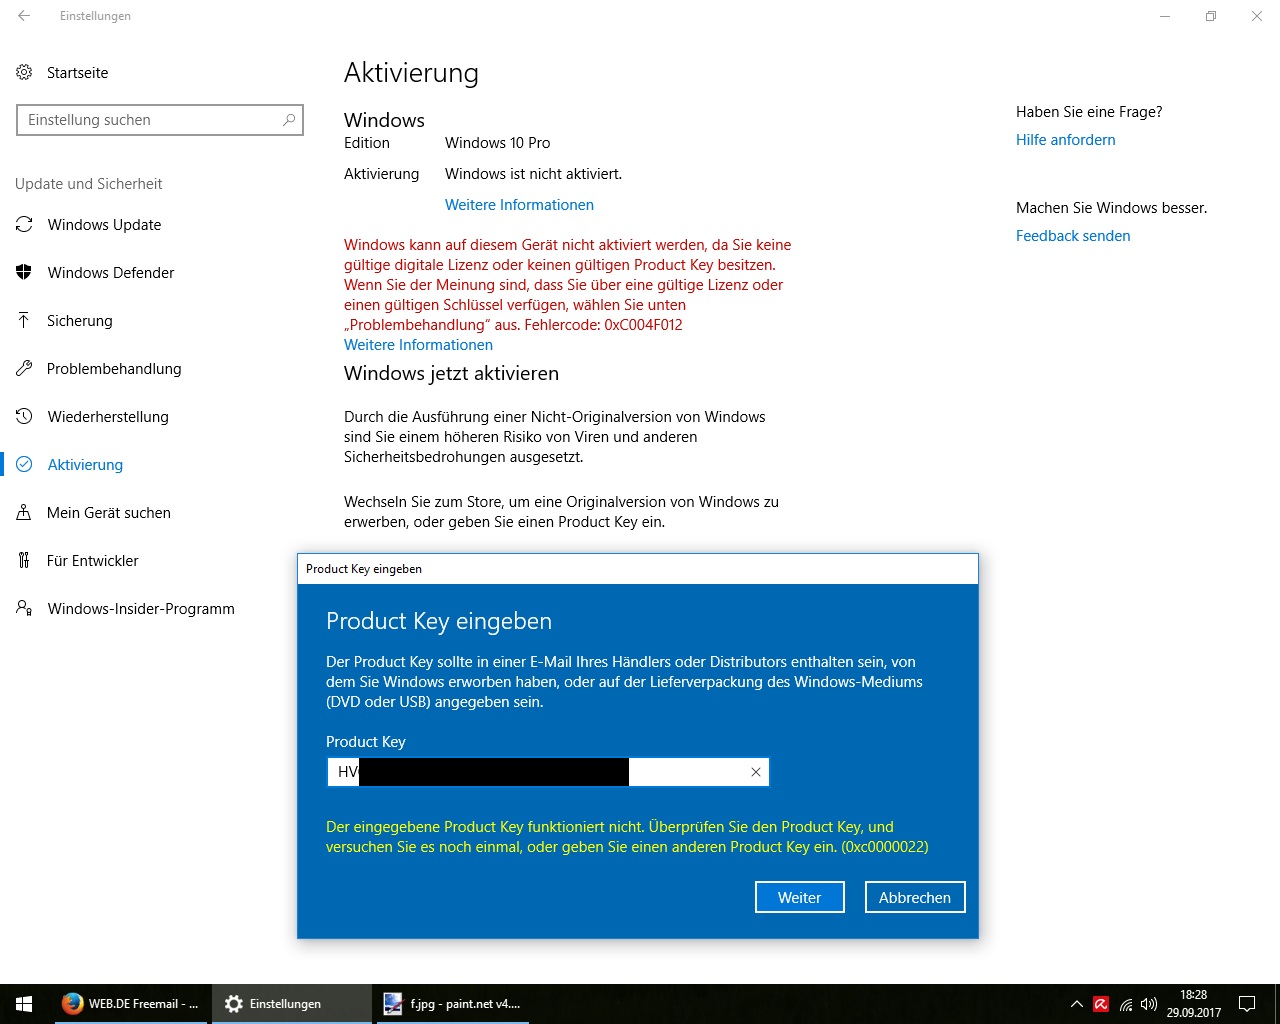This screenshot has height=1024, width=1280.
Task: Click the Für Entwickler tools icon
Action: point(24,560)
